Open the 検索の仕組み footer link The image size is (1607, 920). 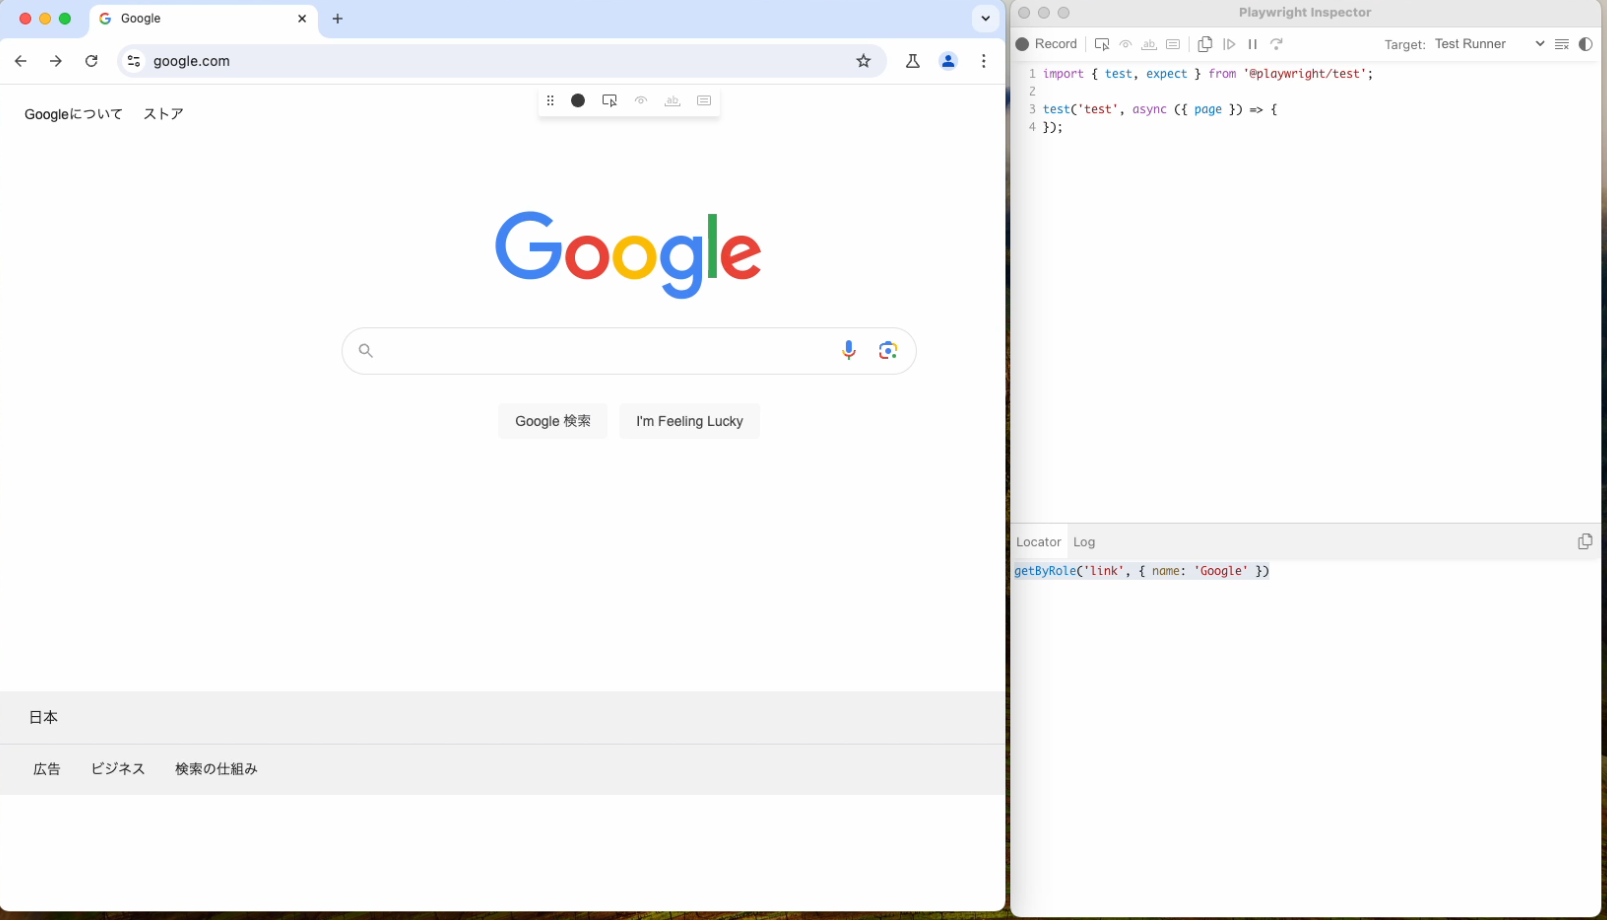[216, 769]
